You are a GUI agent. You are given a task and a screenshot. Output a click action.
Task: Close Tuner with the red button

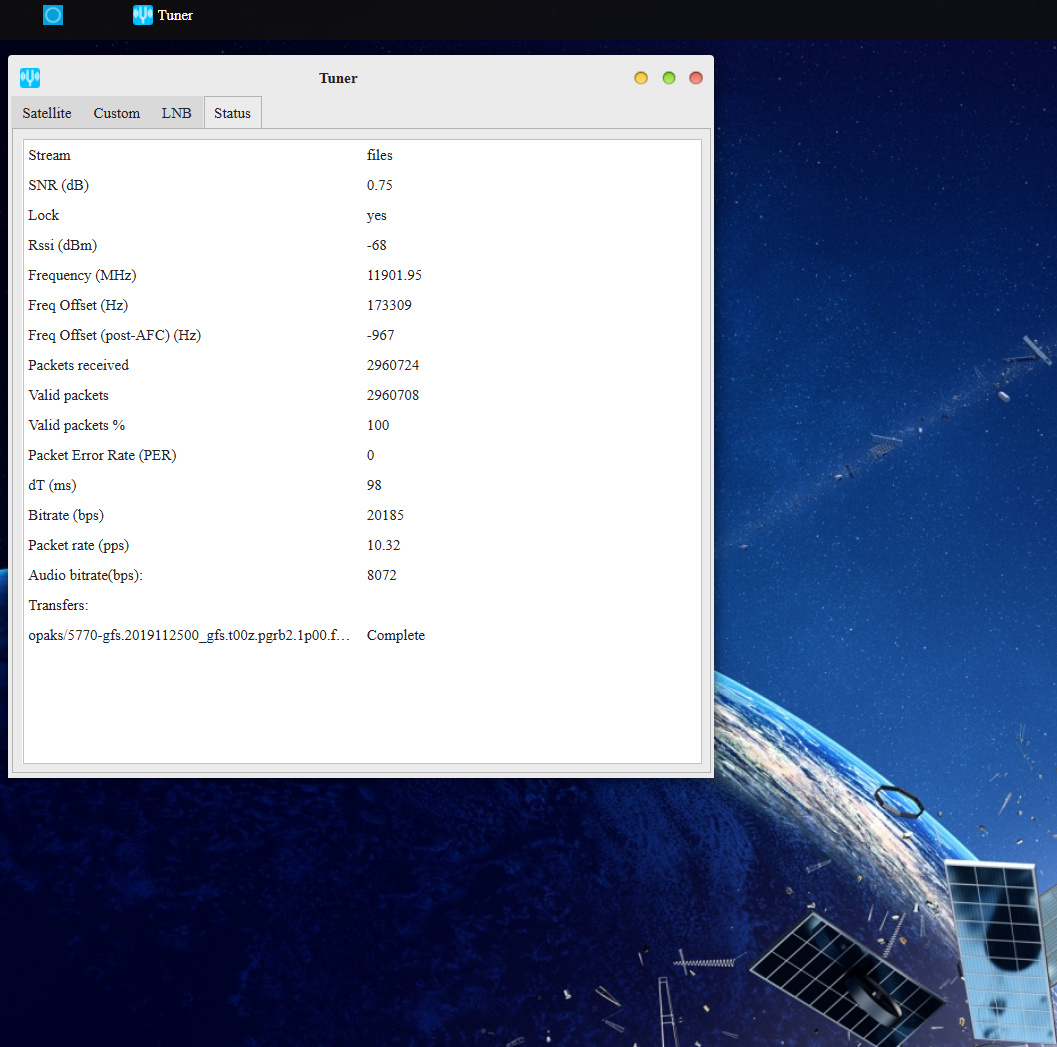pyautogui.click(x=696, y=78)
